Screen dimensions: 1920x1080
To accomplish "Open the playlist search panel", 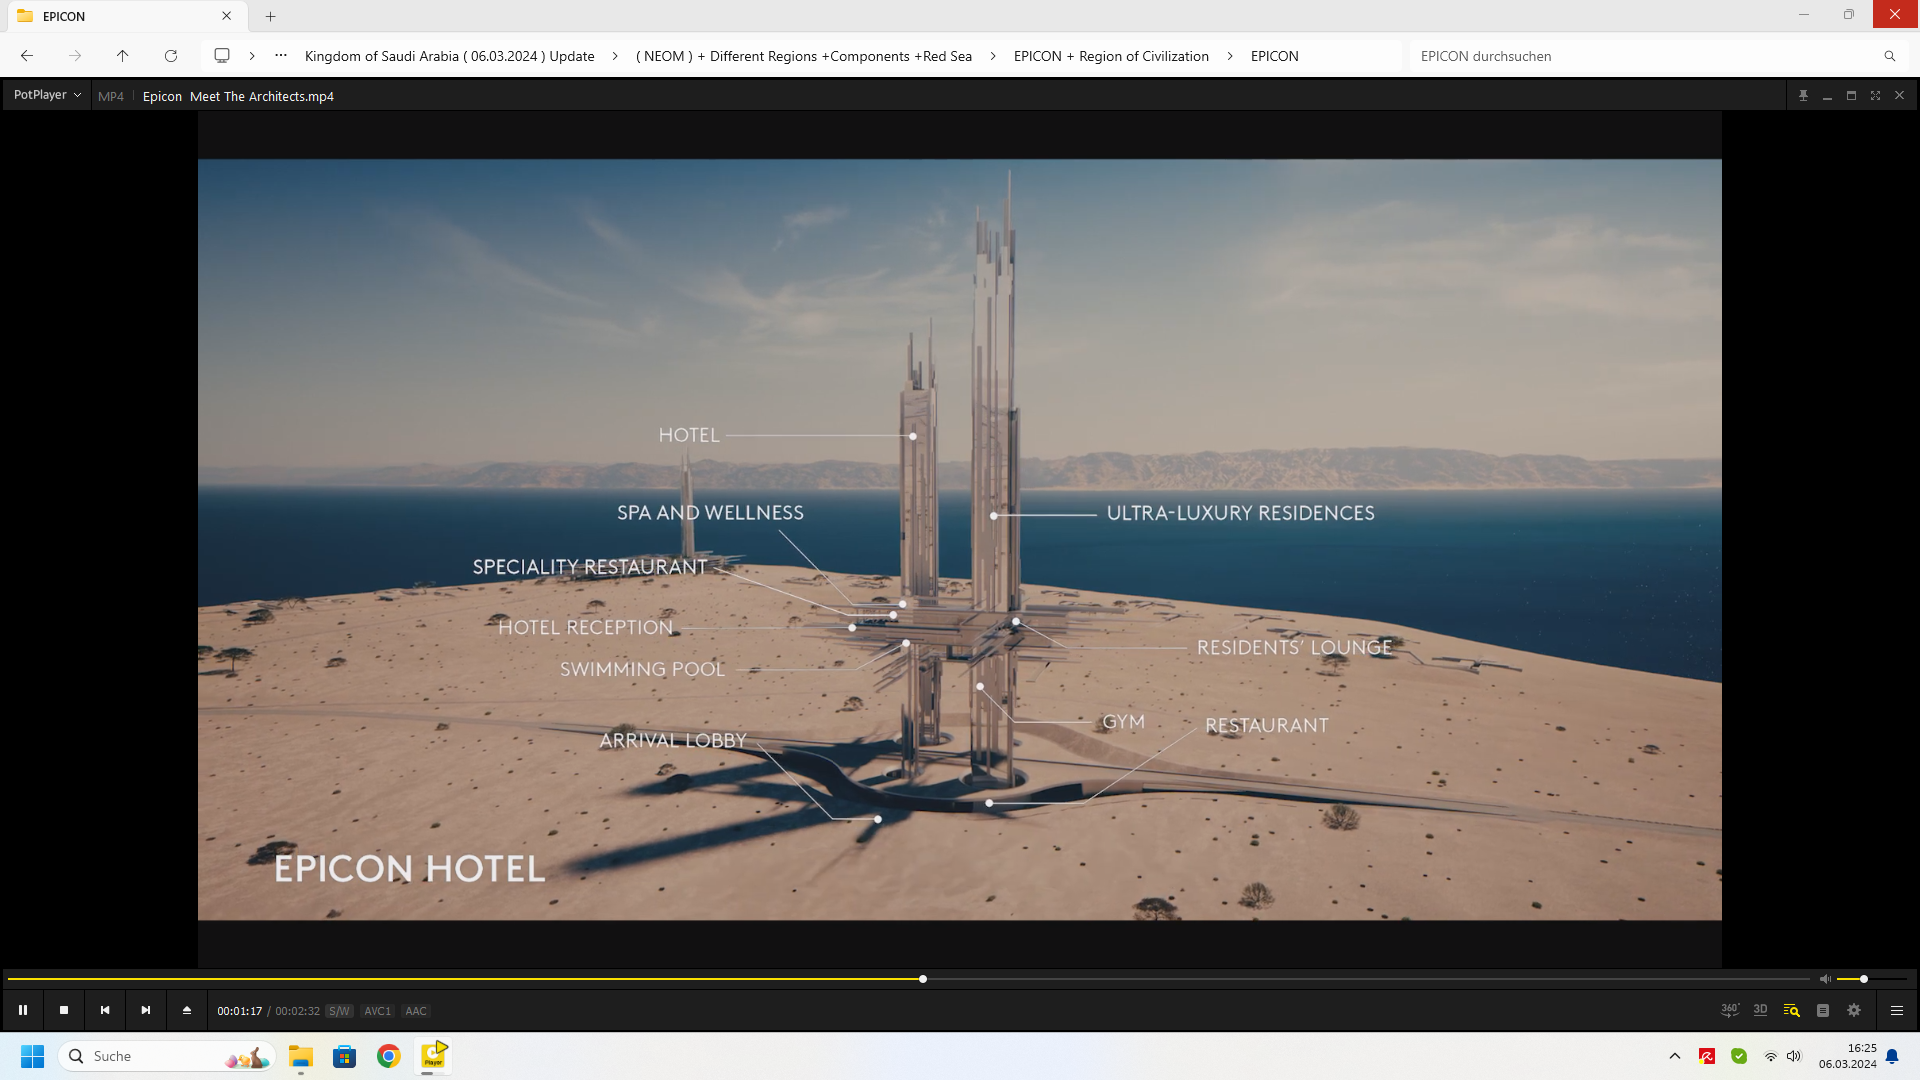I will tap(1792, 1010).
